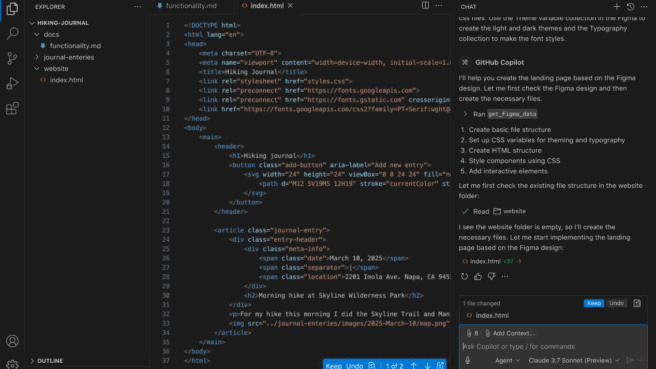Open the Source Control view

(x=12, y=58)
